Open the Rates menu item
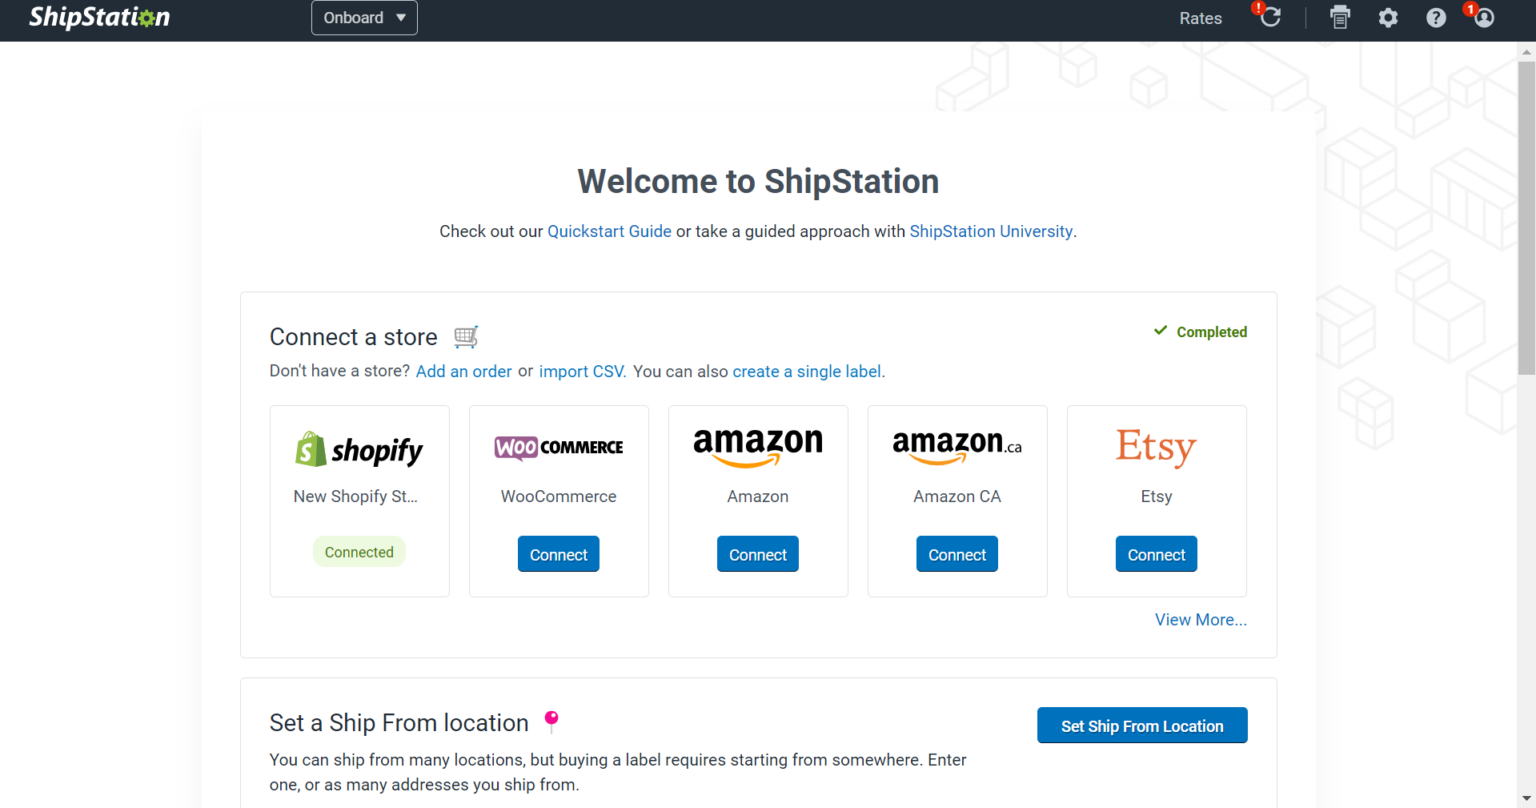Viewport: 1536px width, 808px height. pyautogui.click(x=1200, y=18)
